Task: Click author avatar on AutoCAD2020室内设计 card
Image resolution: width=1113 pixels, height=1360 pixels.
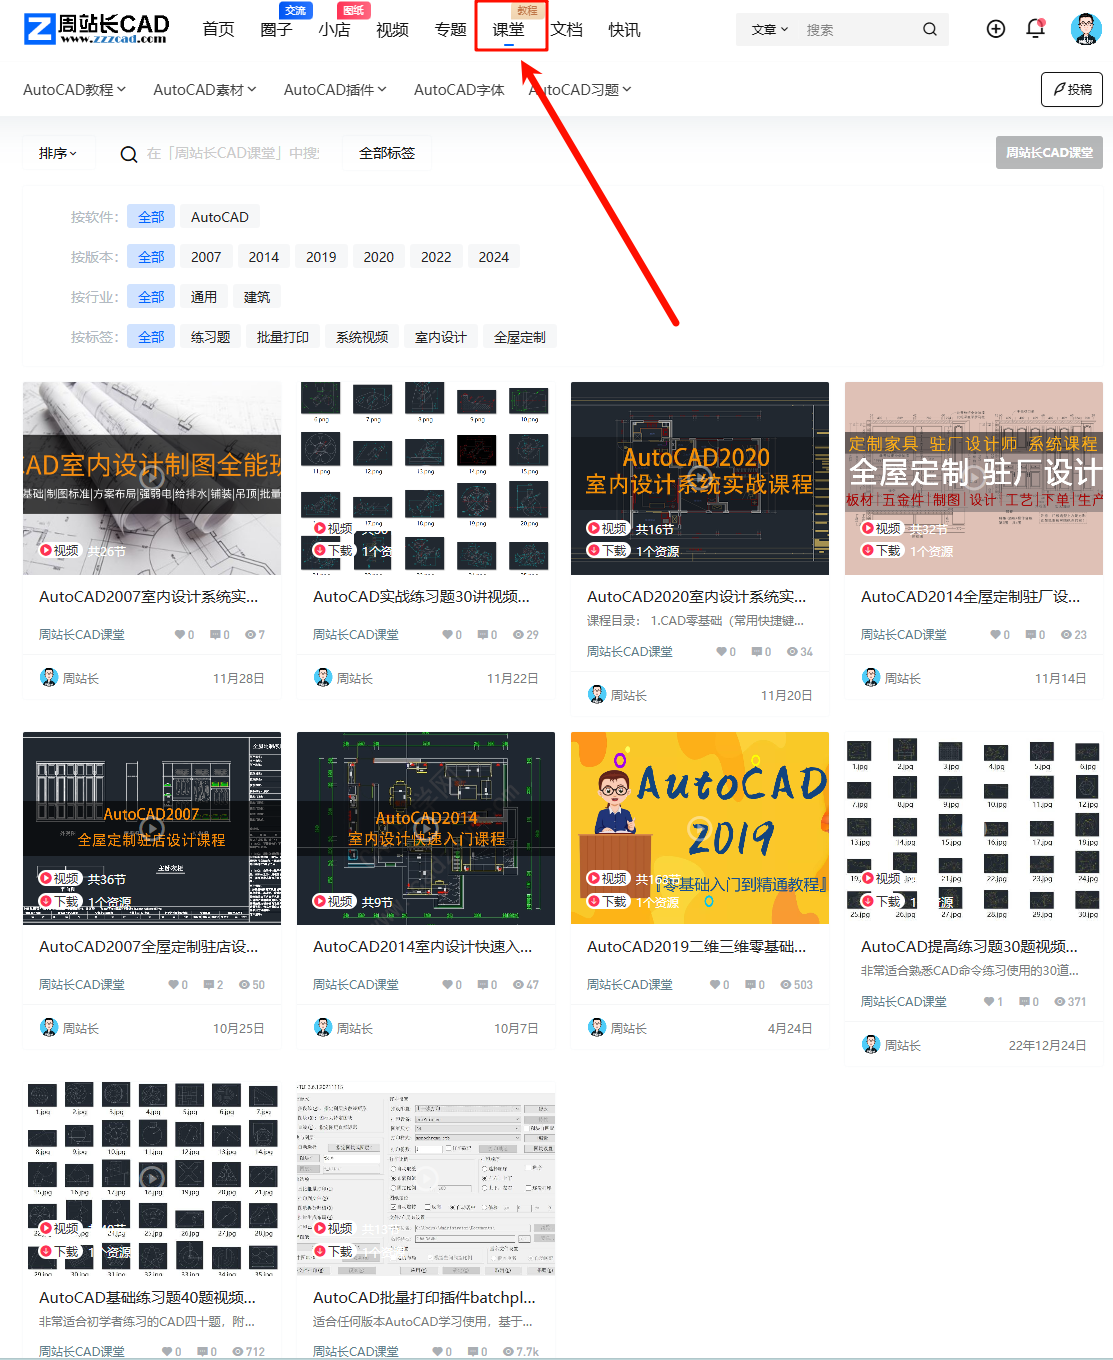Action: [597, 694]
